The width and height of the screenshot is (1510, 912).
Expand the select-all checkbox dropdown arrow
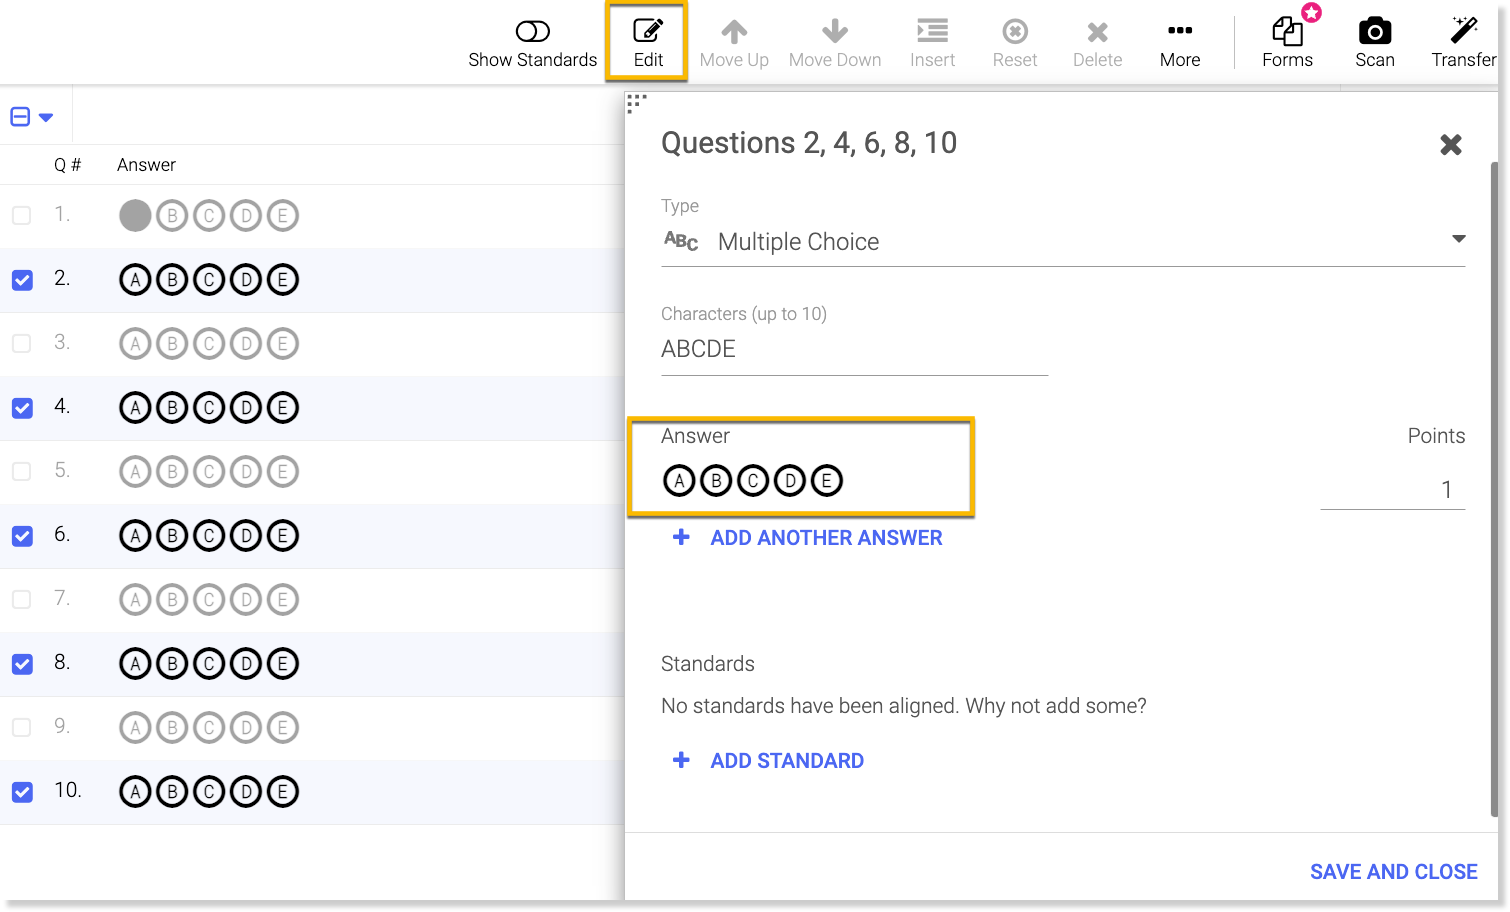[46, 118]
